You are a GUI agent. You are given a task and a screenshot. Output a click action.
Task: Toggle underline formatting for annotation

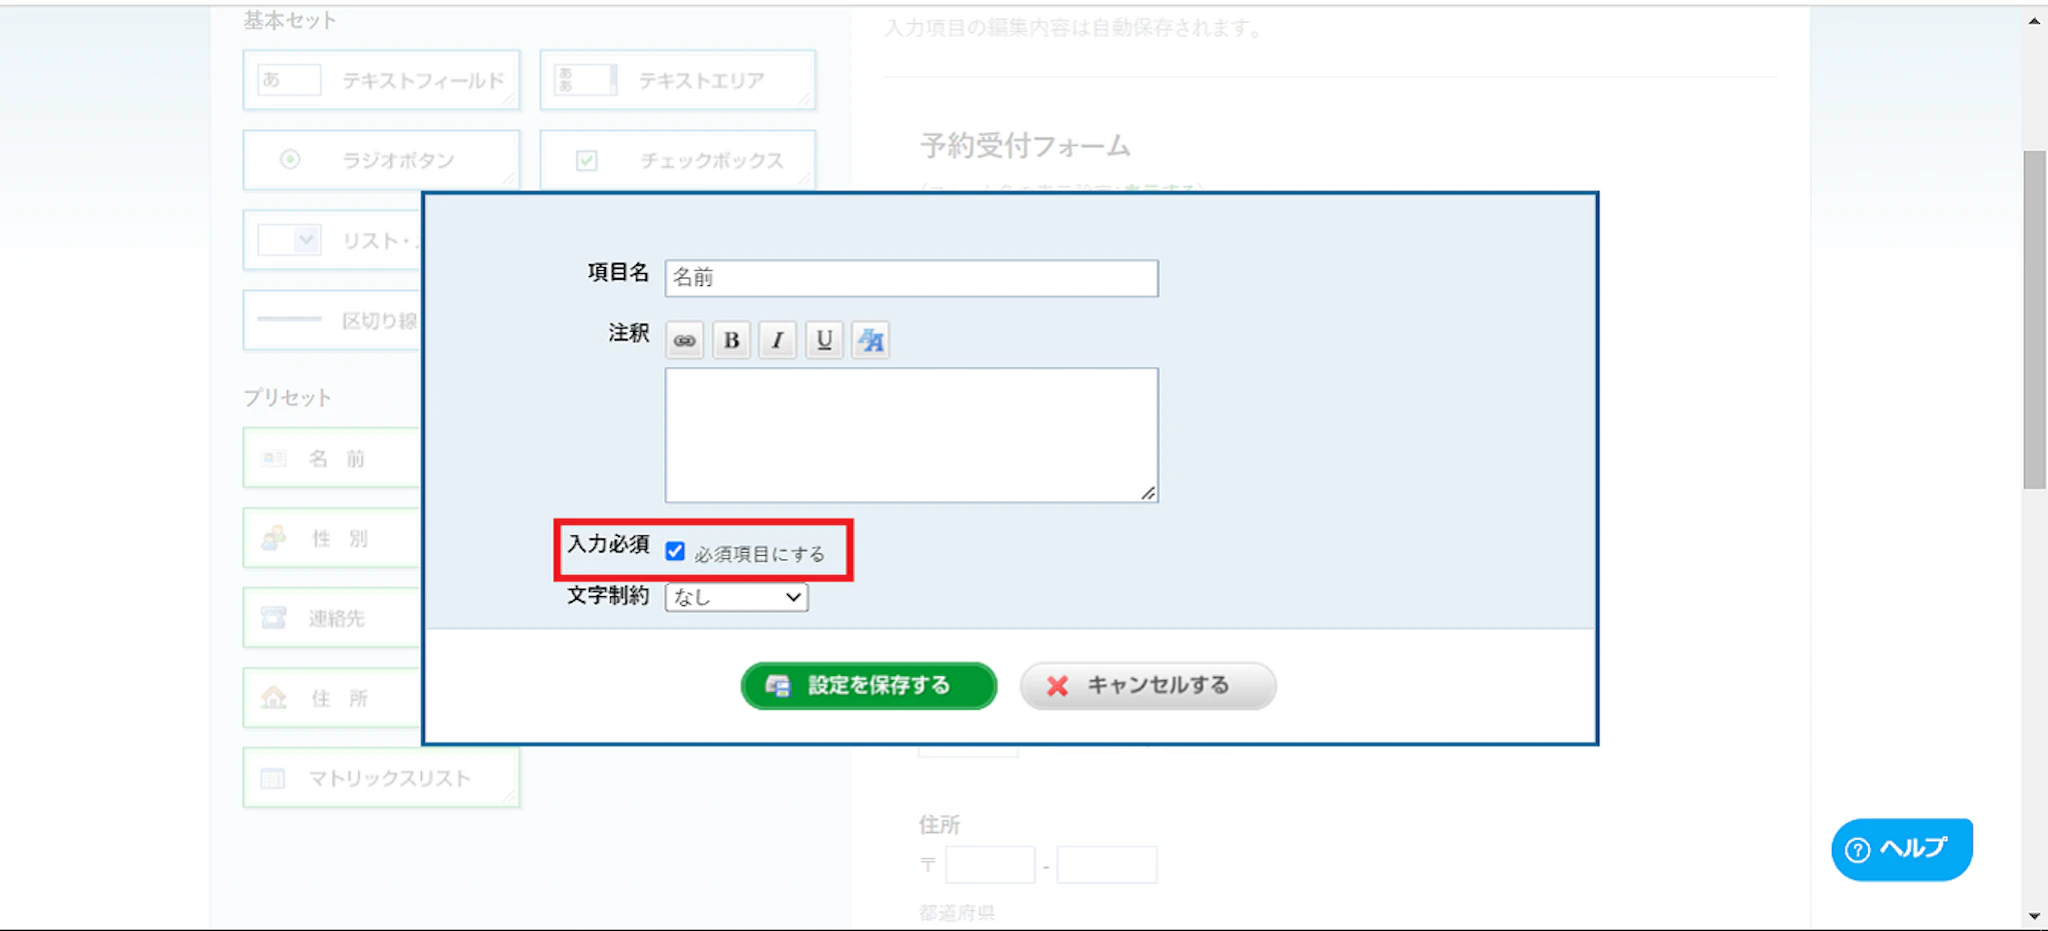click(x=824, y=341)
